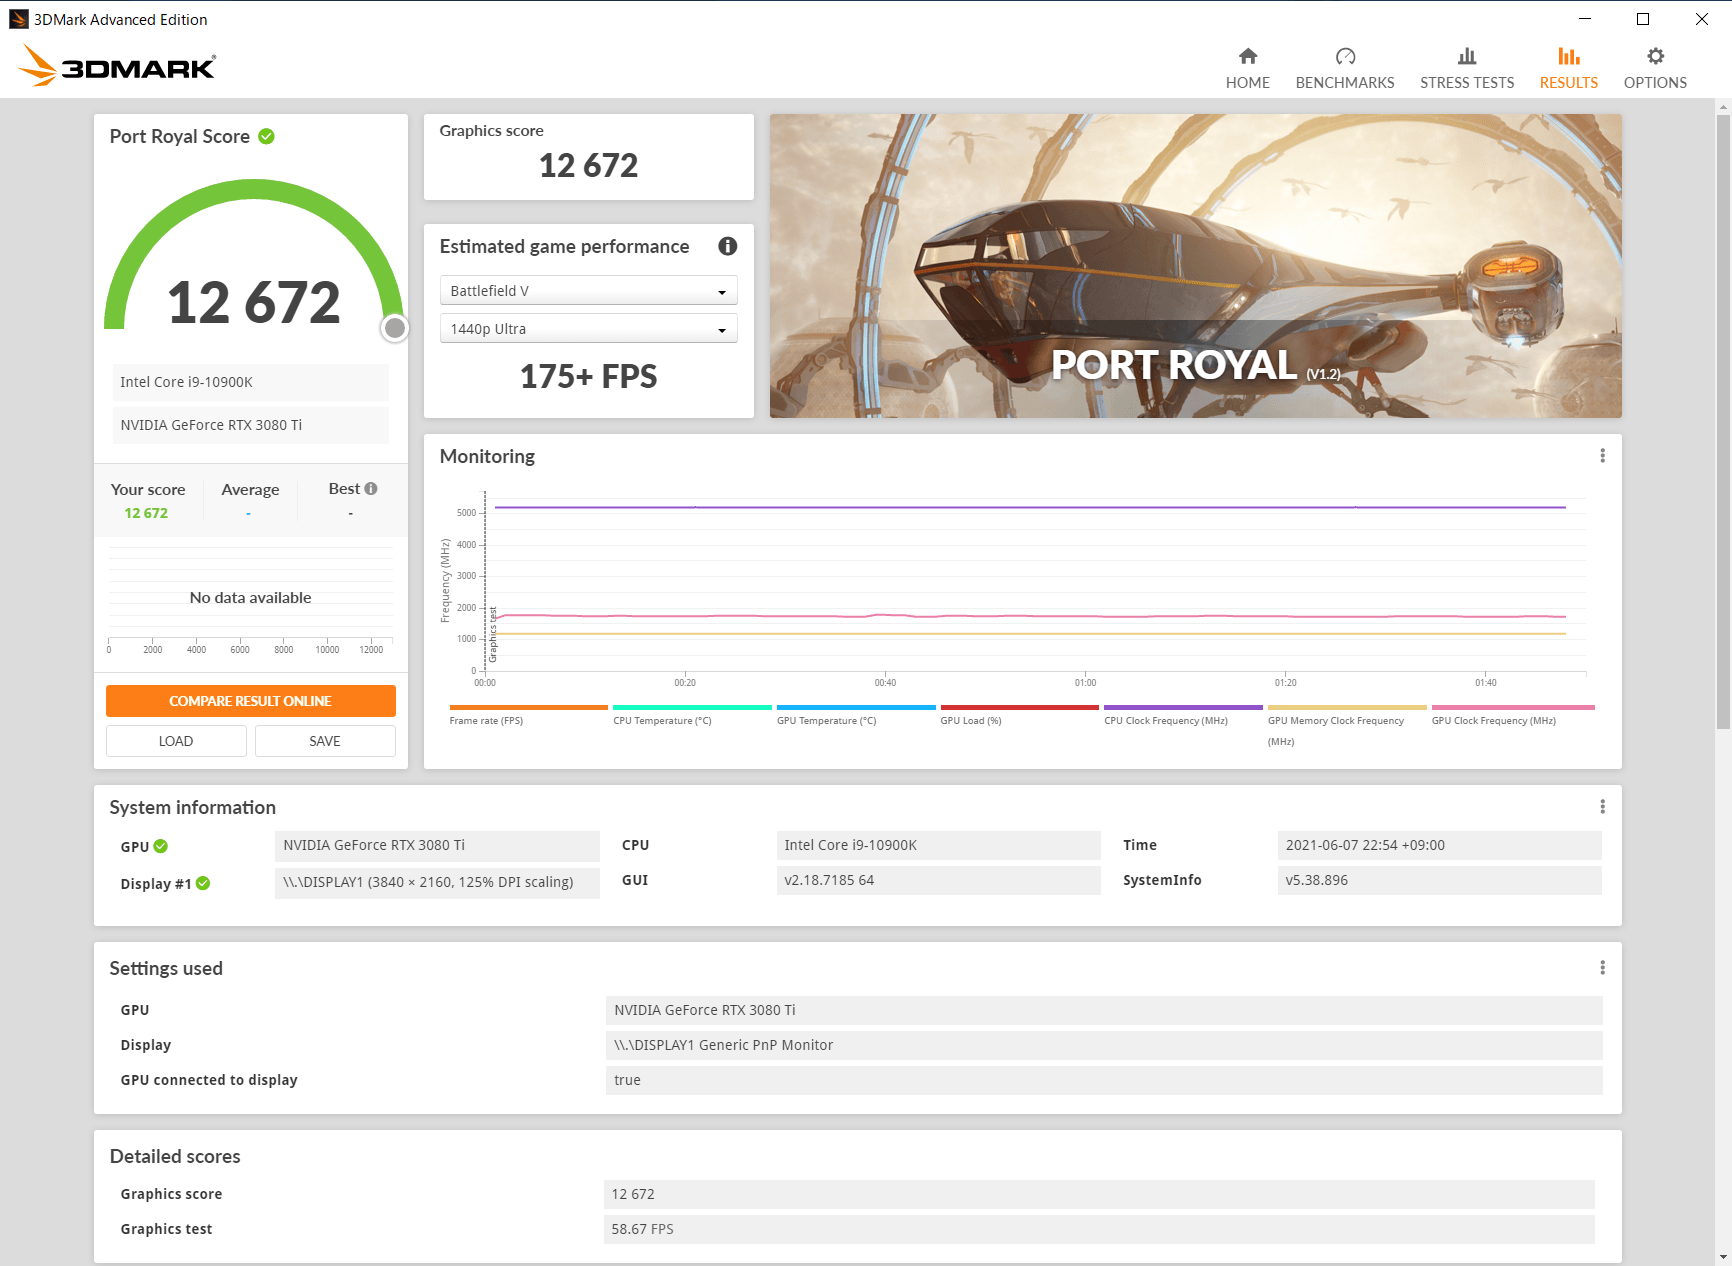Click the Graphics test 58.67 FPS value
Viewport: 1732px width, 1266px height.
(x=1099, y=1229)
